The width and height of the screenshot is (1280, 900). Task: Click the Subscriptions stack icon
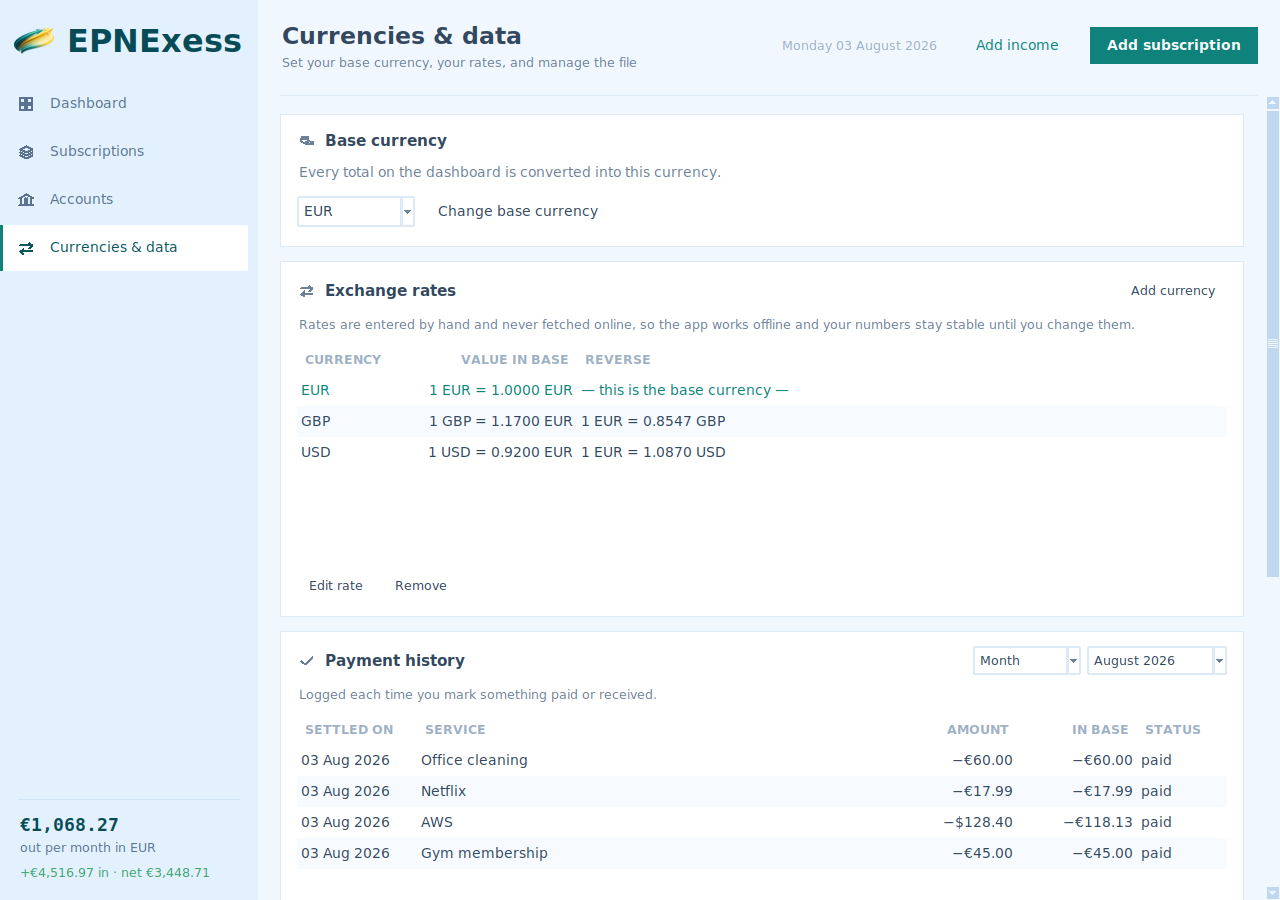[x=26, y=152]
